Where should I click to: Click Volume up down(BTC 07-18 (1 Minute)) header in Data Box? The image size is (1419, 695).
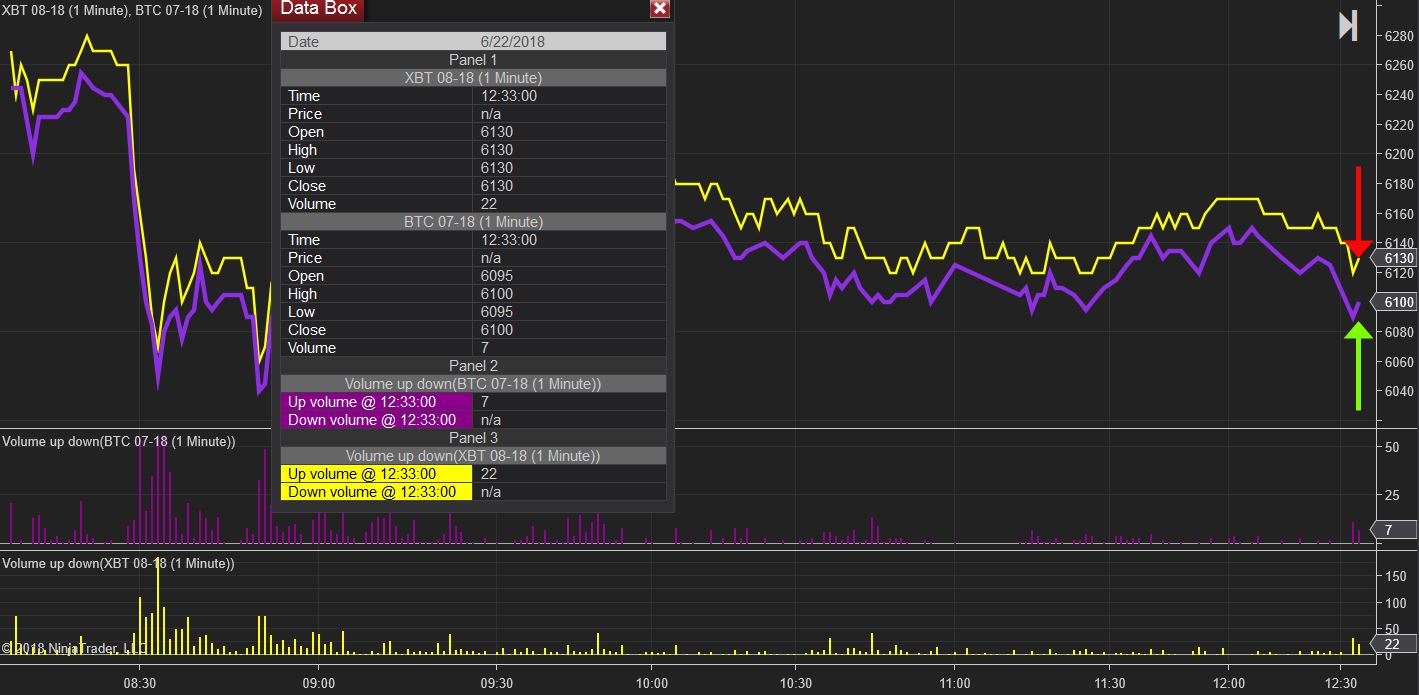pos(473,384)
